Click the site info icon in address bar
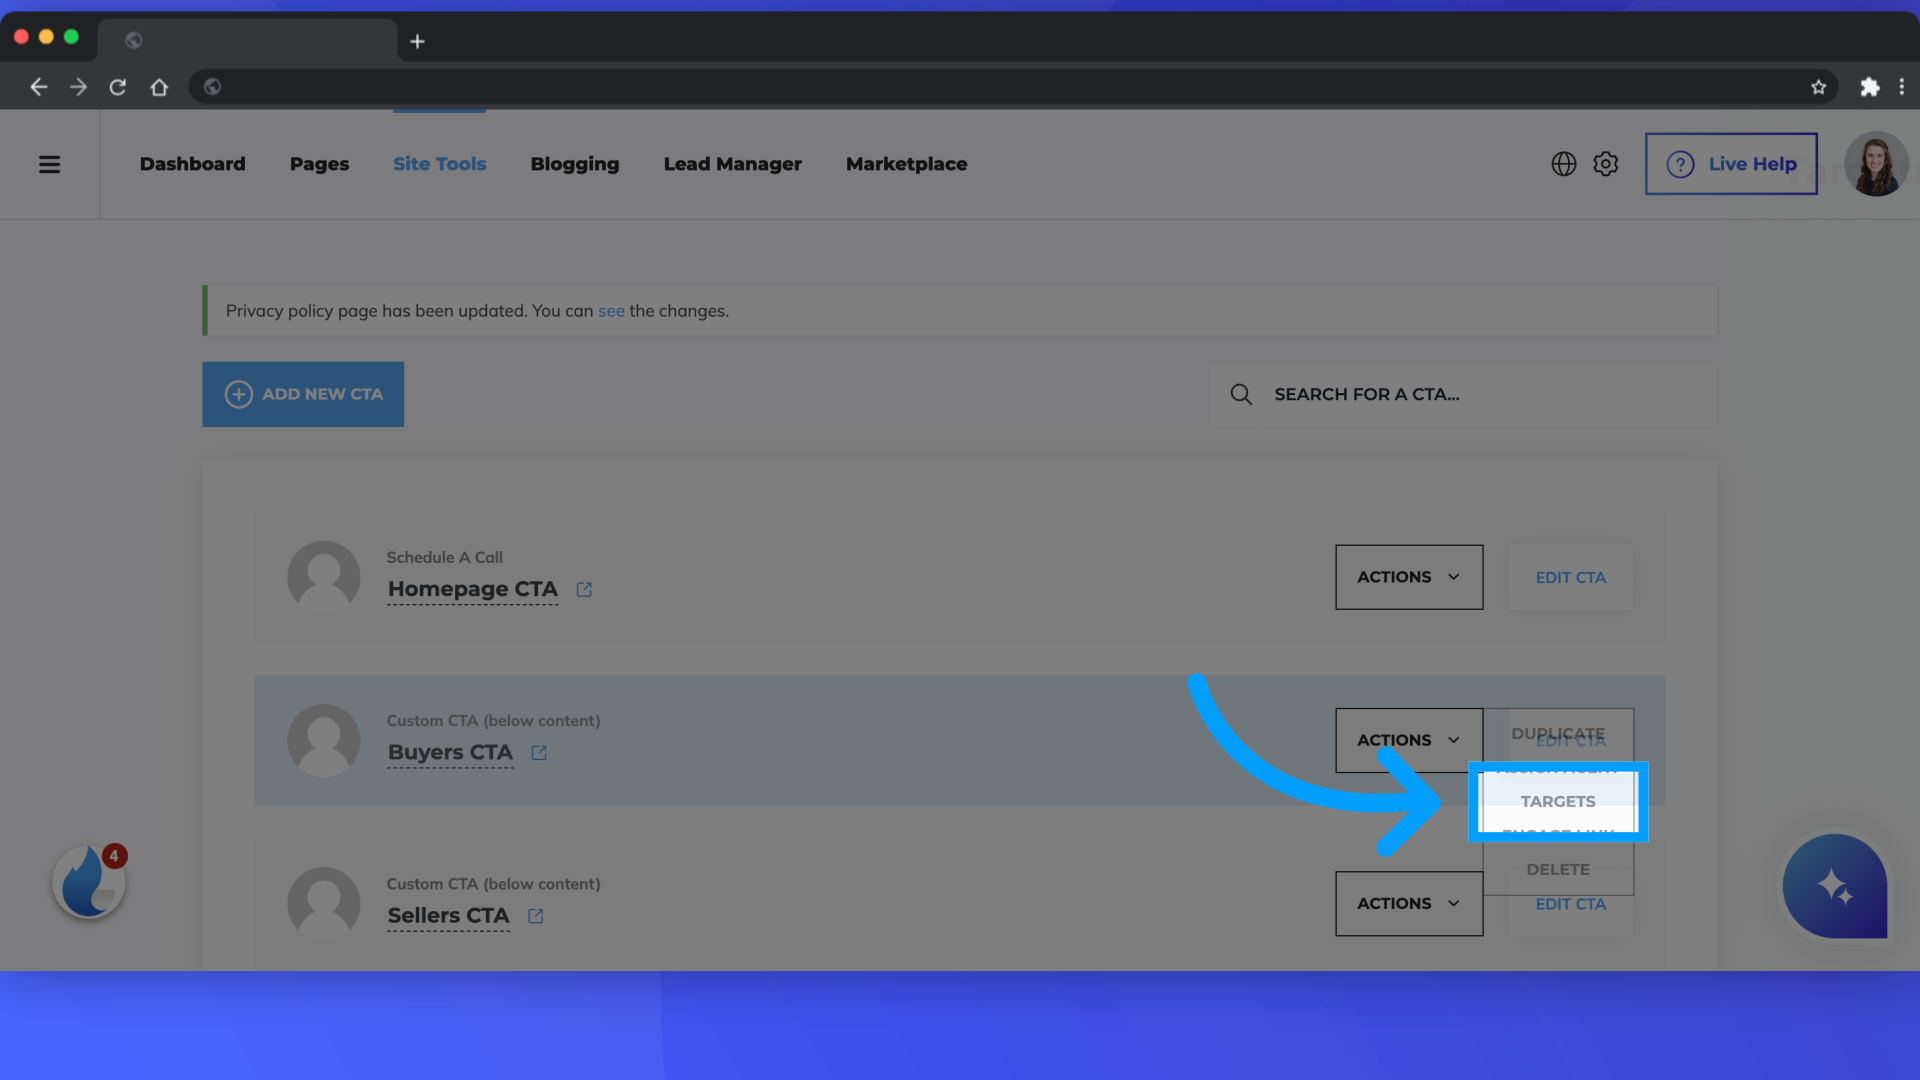 [x=212, y=87]
